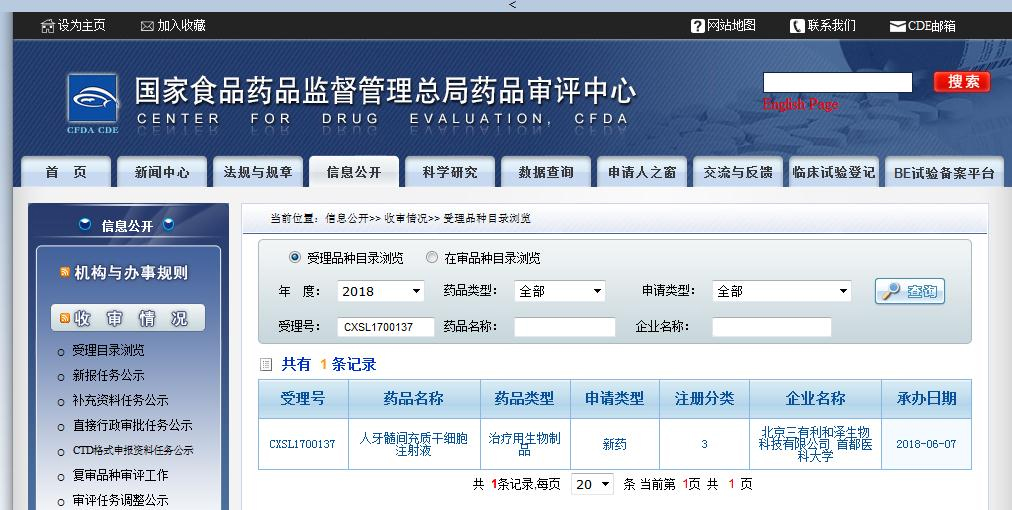Viewport: 1012px width, 510px height.
Task: Open the per-page count dropdown showing 20
Action: (x=592, y=484)
